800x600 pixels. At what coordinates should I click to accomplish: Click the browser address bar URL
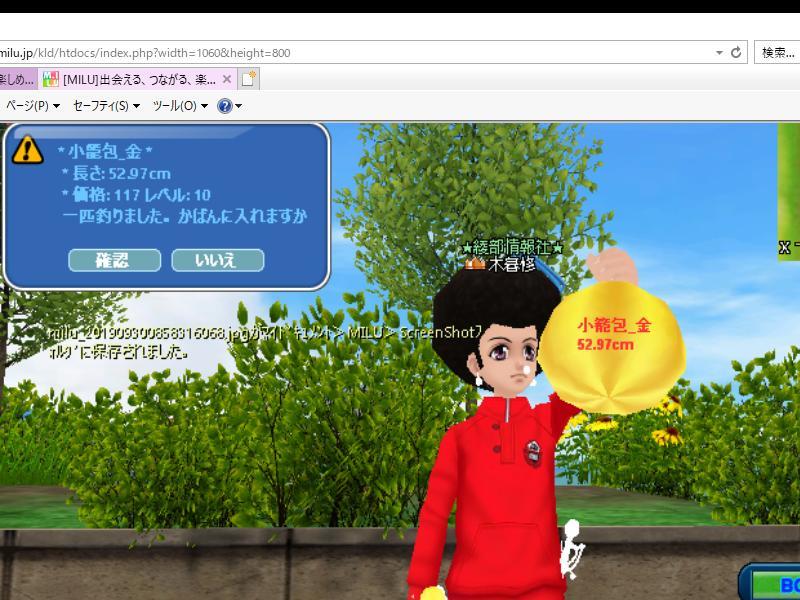(145, 53)
